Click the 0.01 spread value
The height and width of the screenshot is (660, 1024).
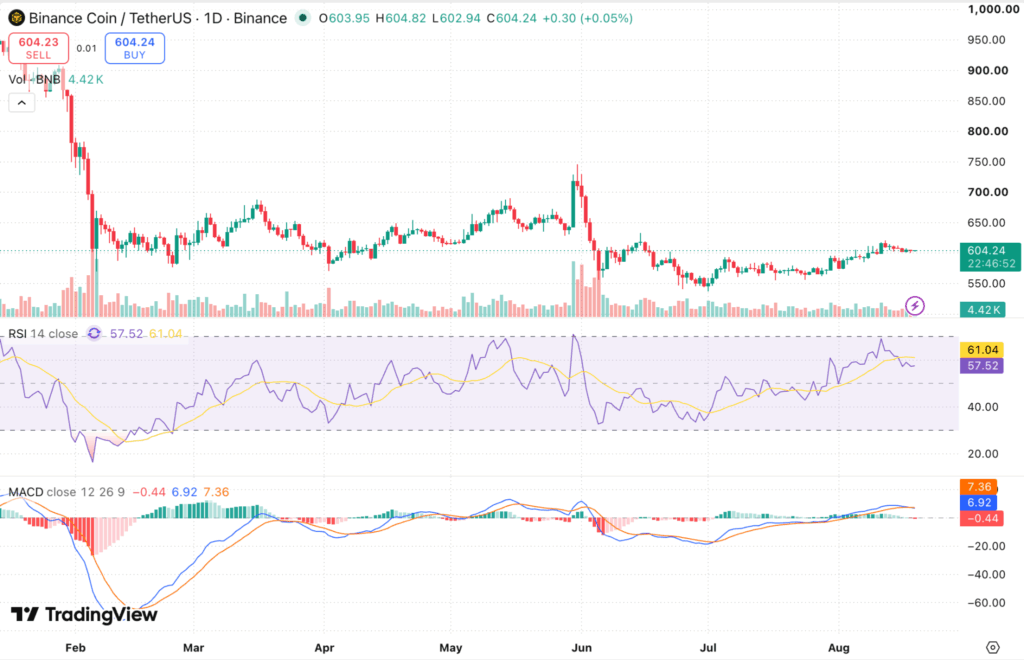[x=86, y=48]
